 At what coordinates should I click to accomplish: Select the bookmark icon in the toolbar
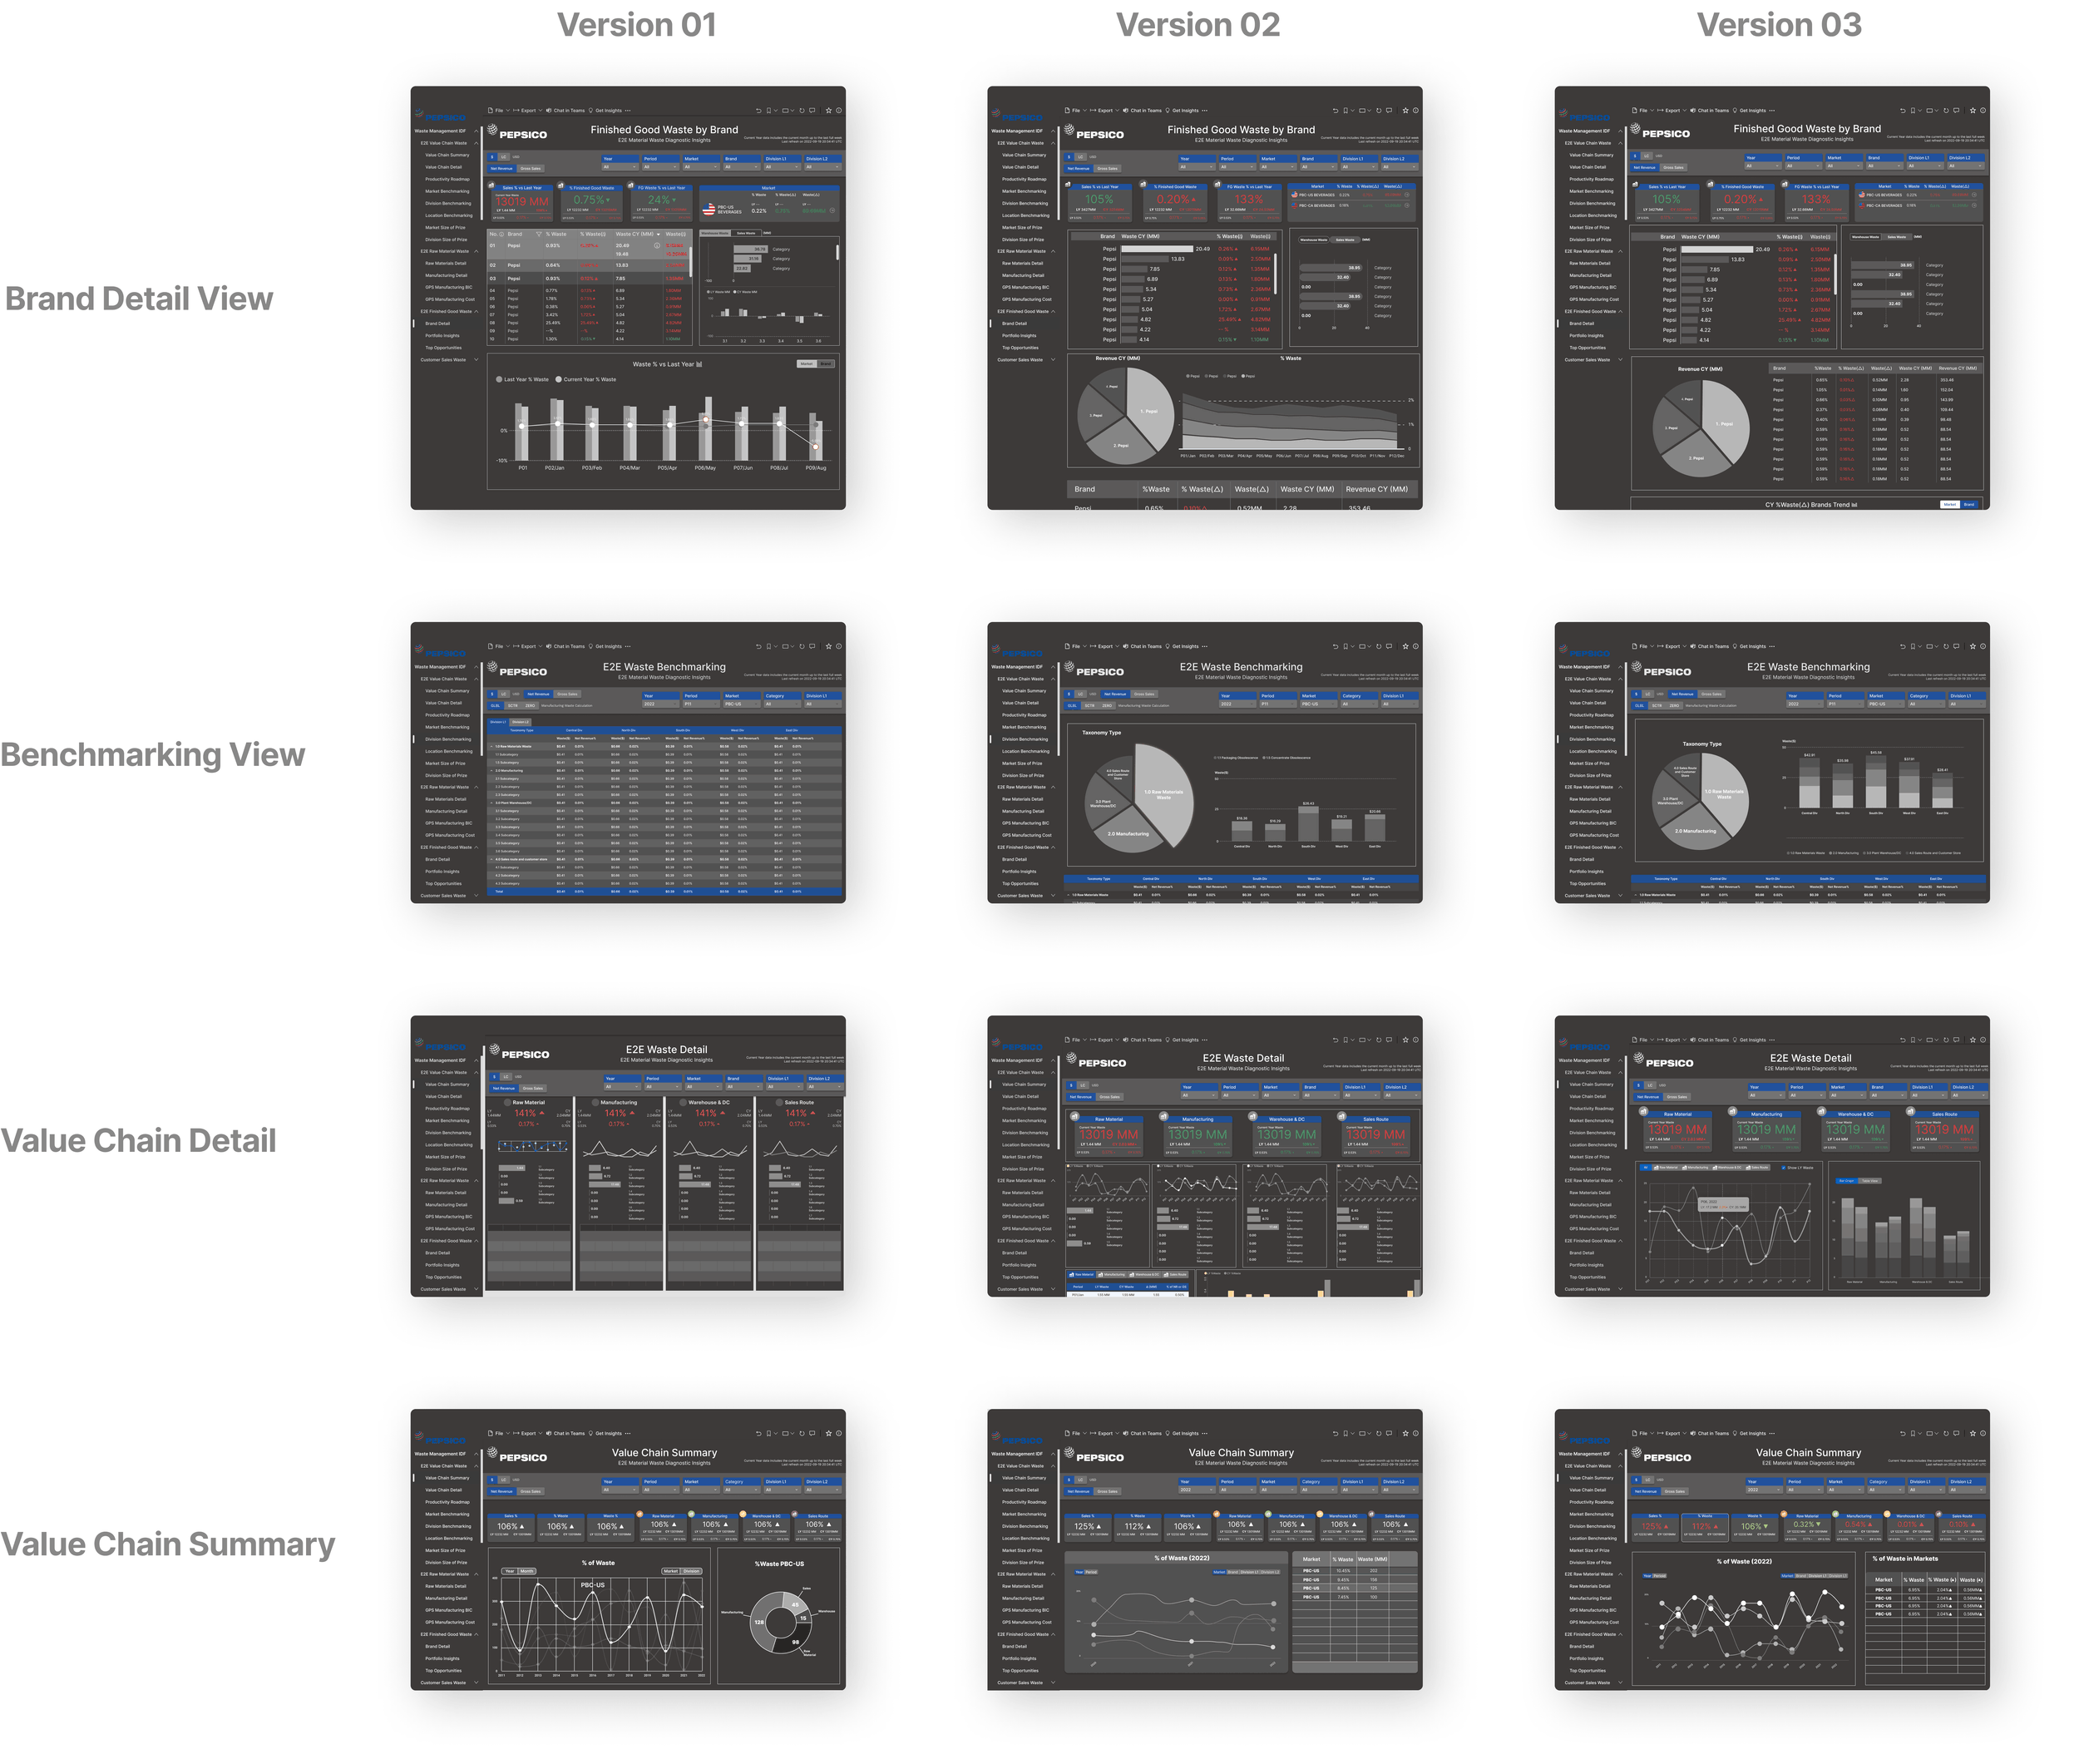click(769, 111)
